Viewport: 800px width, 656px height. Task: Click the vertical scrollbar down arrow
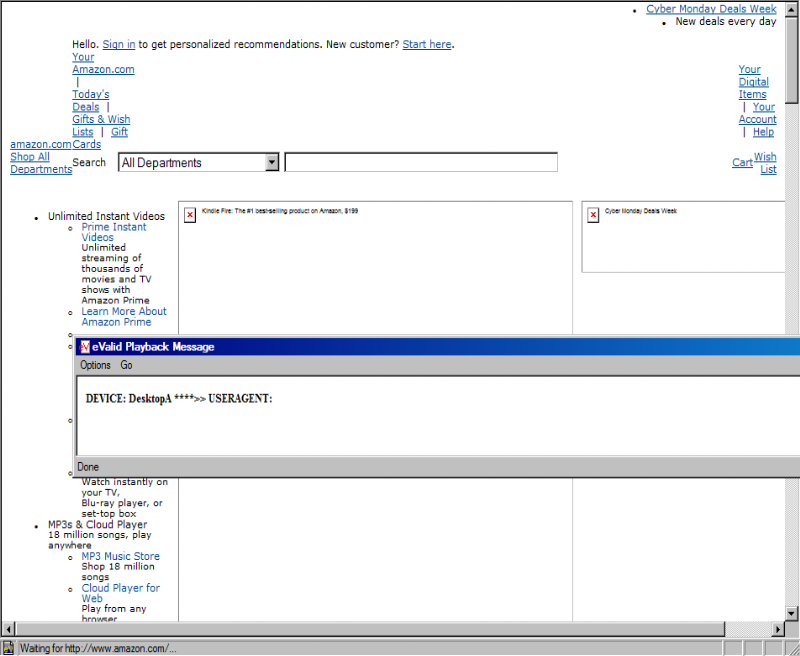[x=792, y=613]
